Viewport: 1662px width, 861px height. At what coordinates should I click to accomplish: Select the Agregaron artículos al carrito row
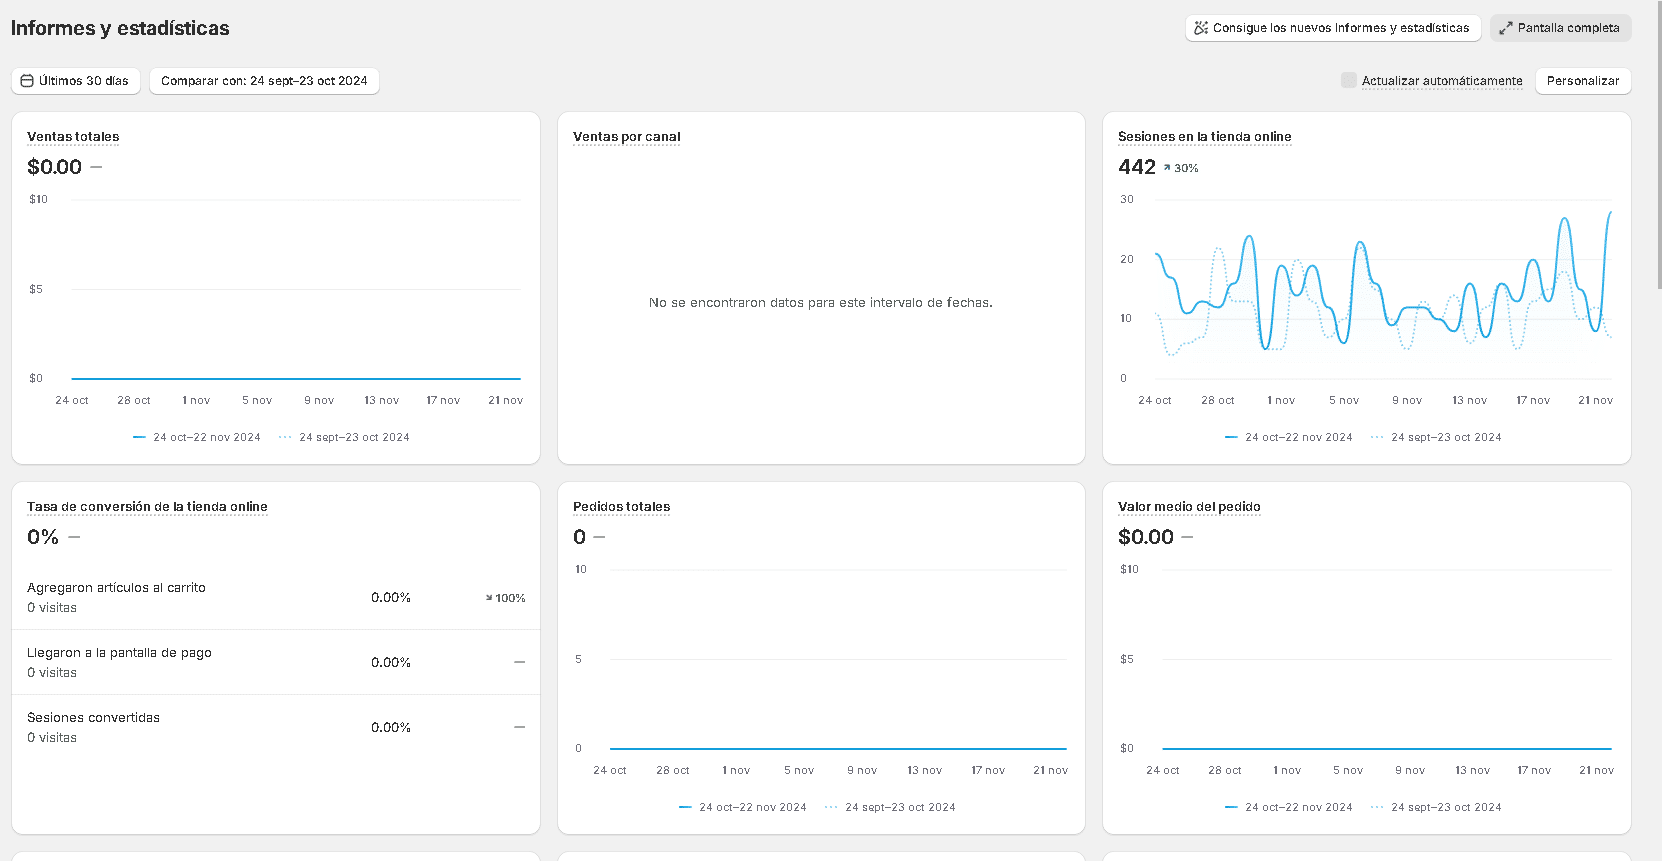(x=275, y=597)
